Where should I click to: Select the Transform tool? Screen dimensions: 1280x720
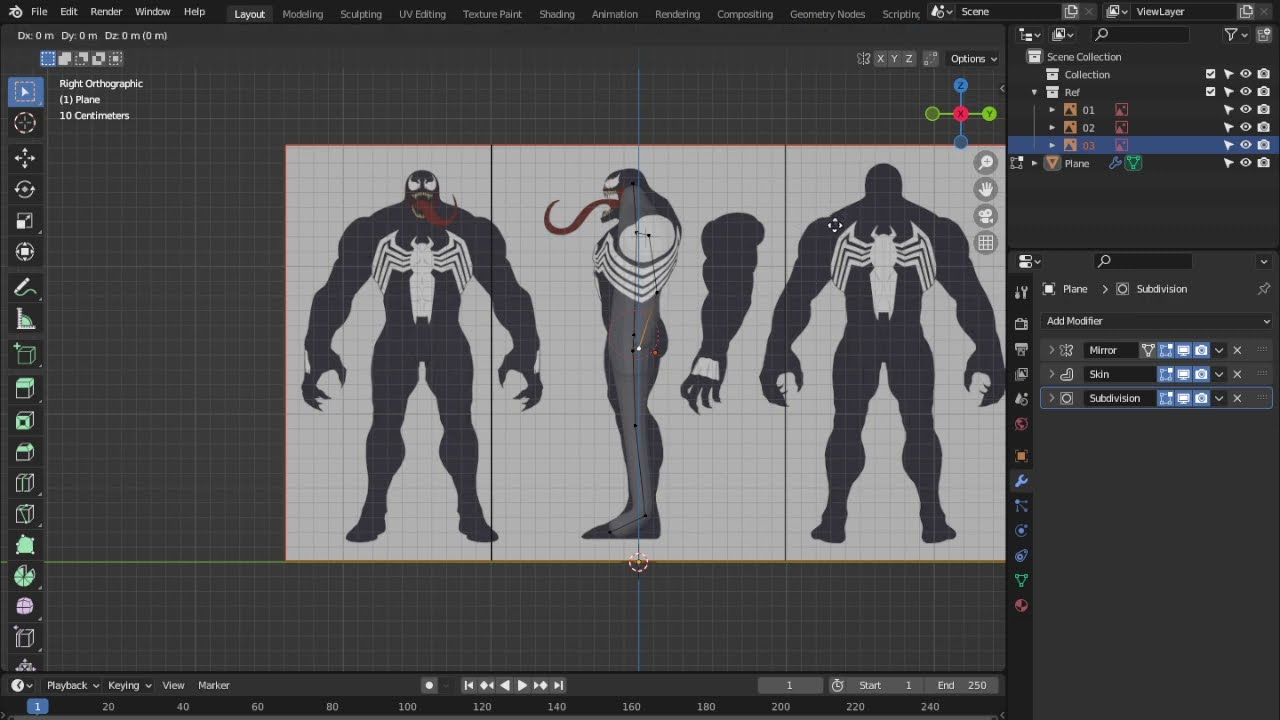tap(25, 252)
